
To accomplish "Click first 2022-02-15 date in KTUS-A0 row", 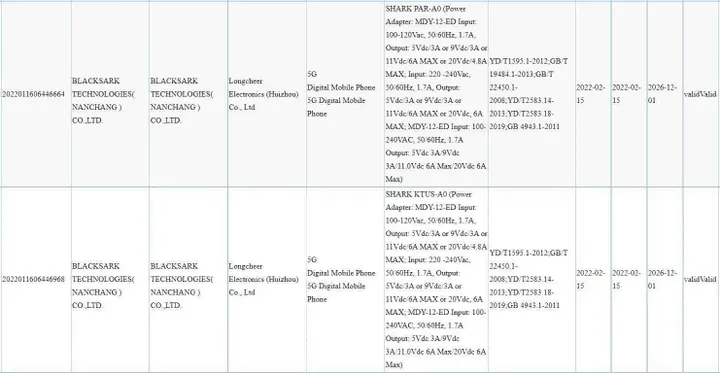I will tap(591, 279).
